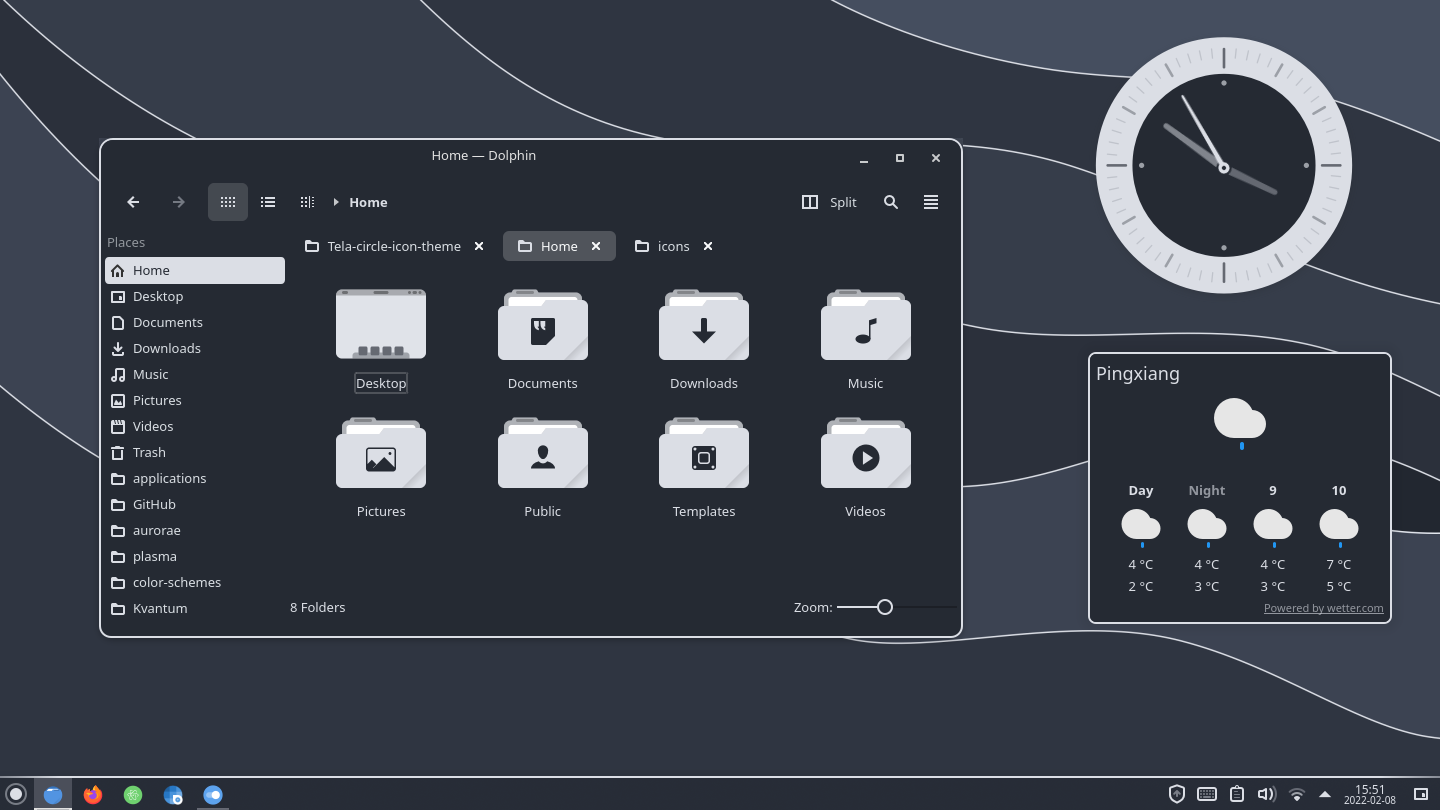Viewport: 1440px width, 810px height.
Task: Click the green circular taskbar app icon
Action: tap(133, 794)
